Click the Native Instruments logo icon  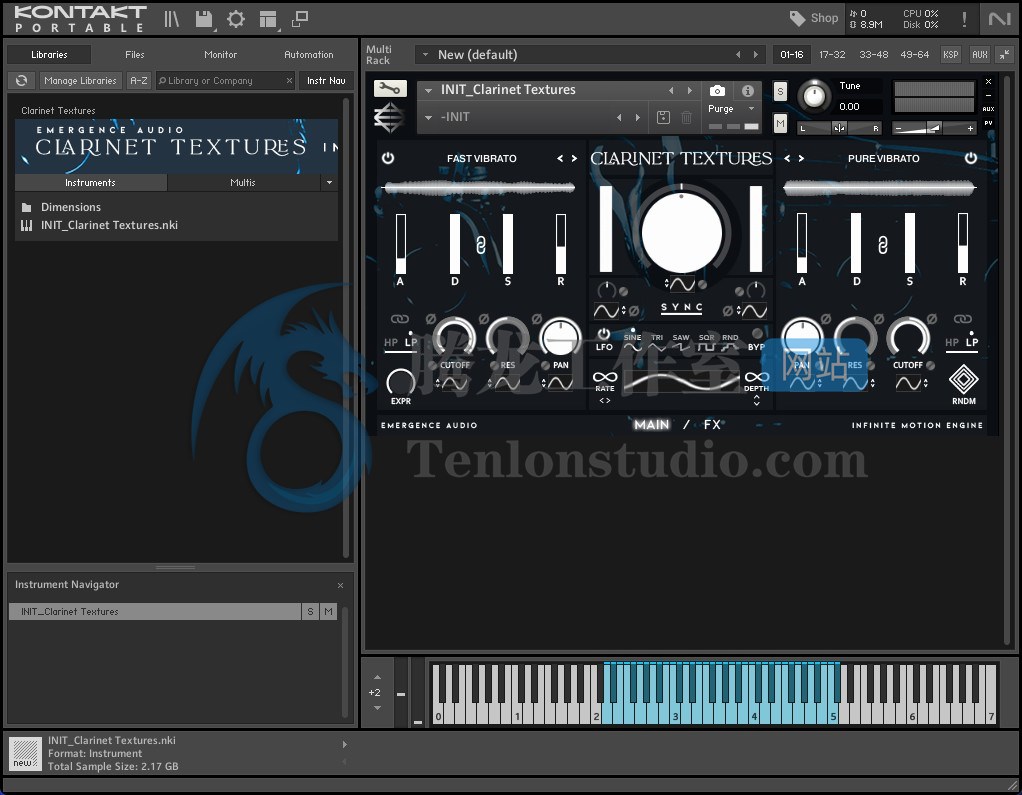coord(999,19)
